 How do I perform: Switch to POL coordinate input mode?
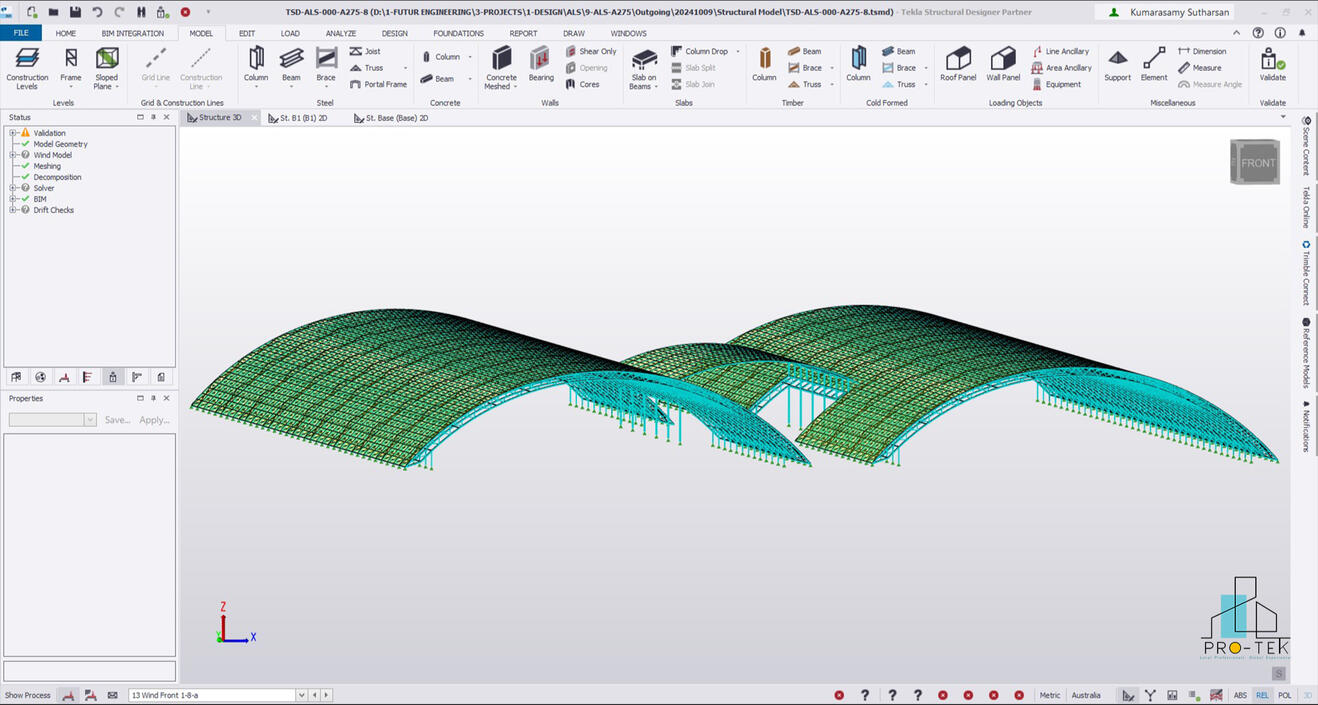1283,694
